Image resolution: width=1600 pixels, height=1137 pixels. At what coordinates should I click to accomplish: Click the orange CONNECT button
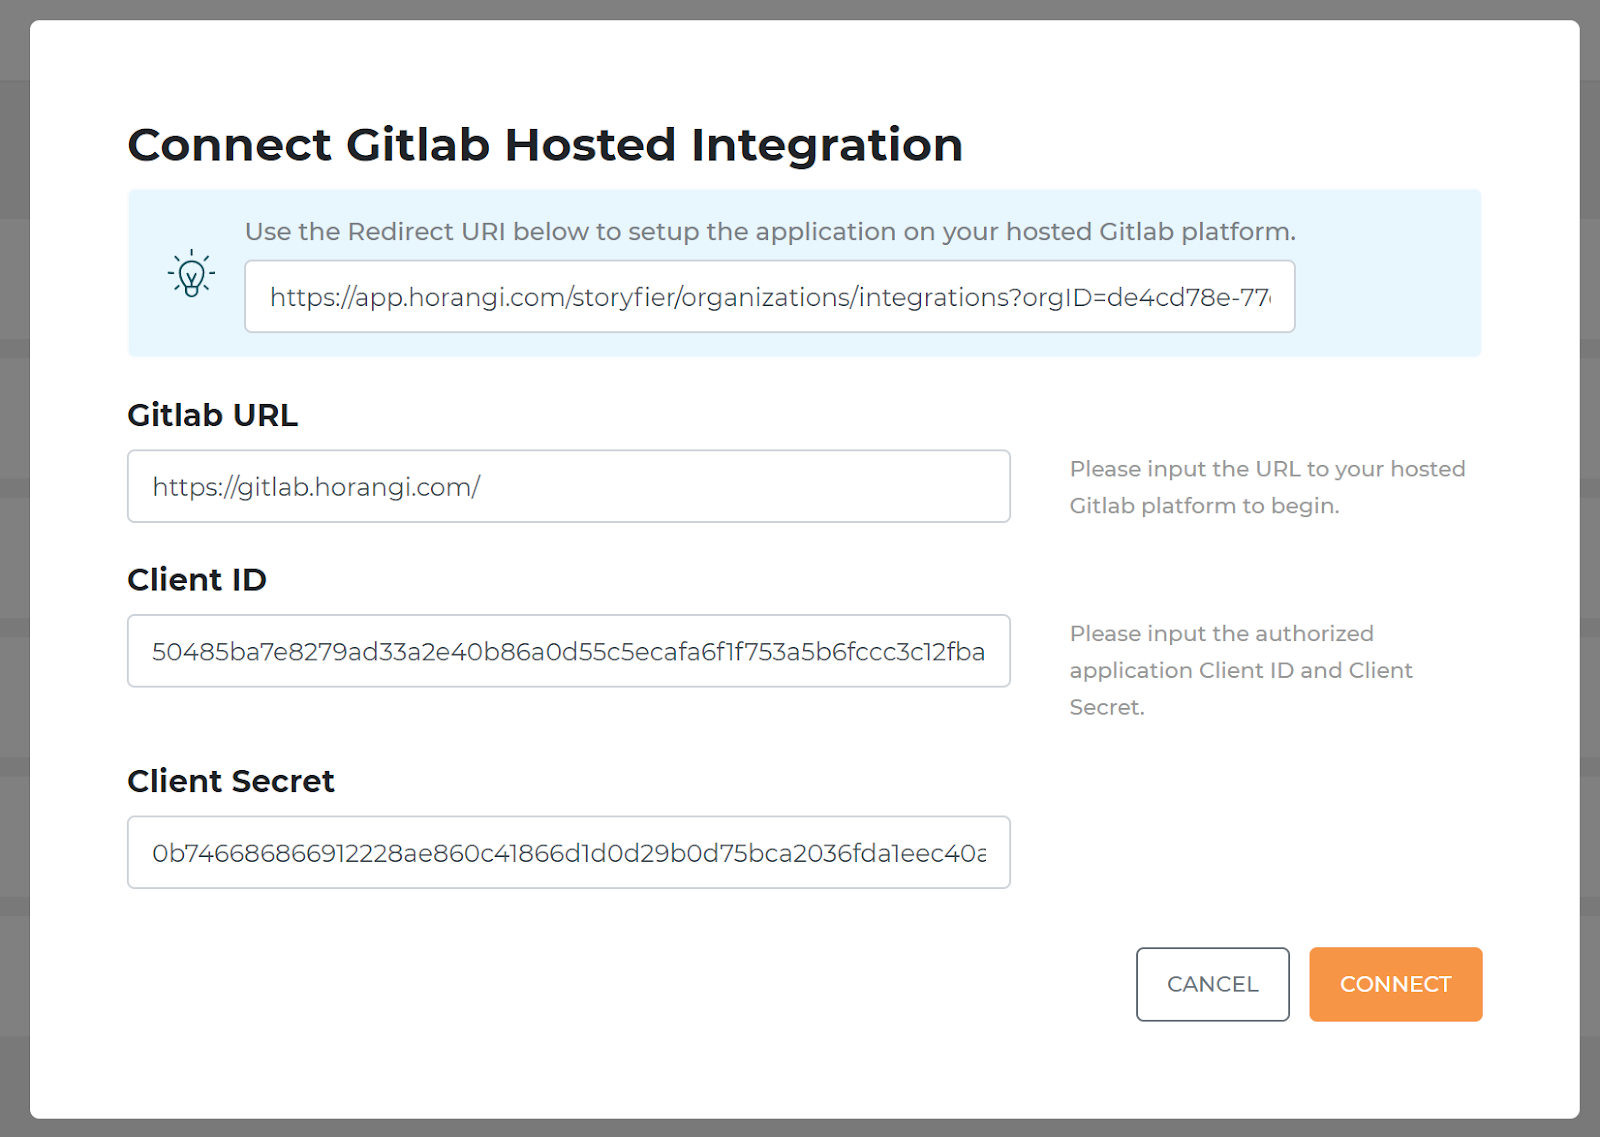[x=1395, y=984]
